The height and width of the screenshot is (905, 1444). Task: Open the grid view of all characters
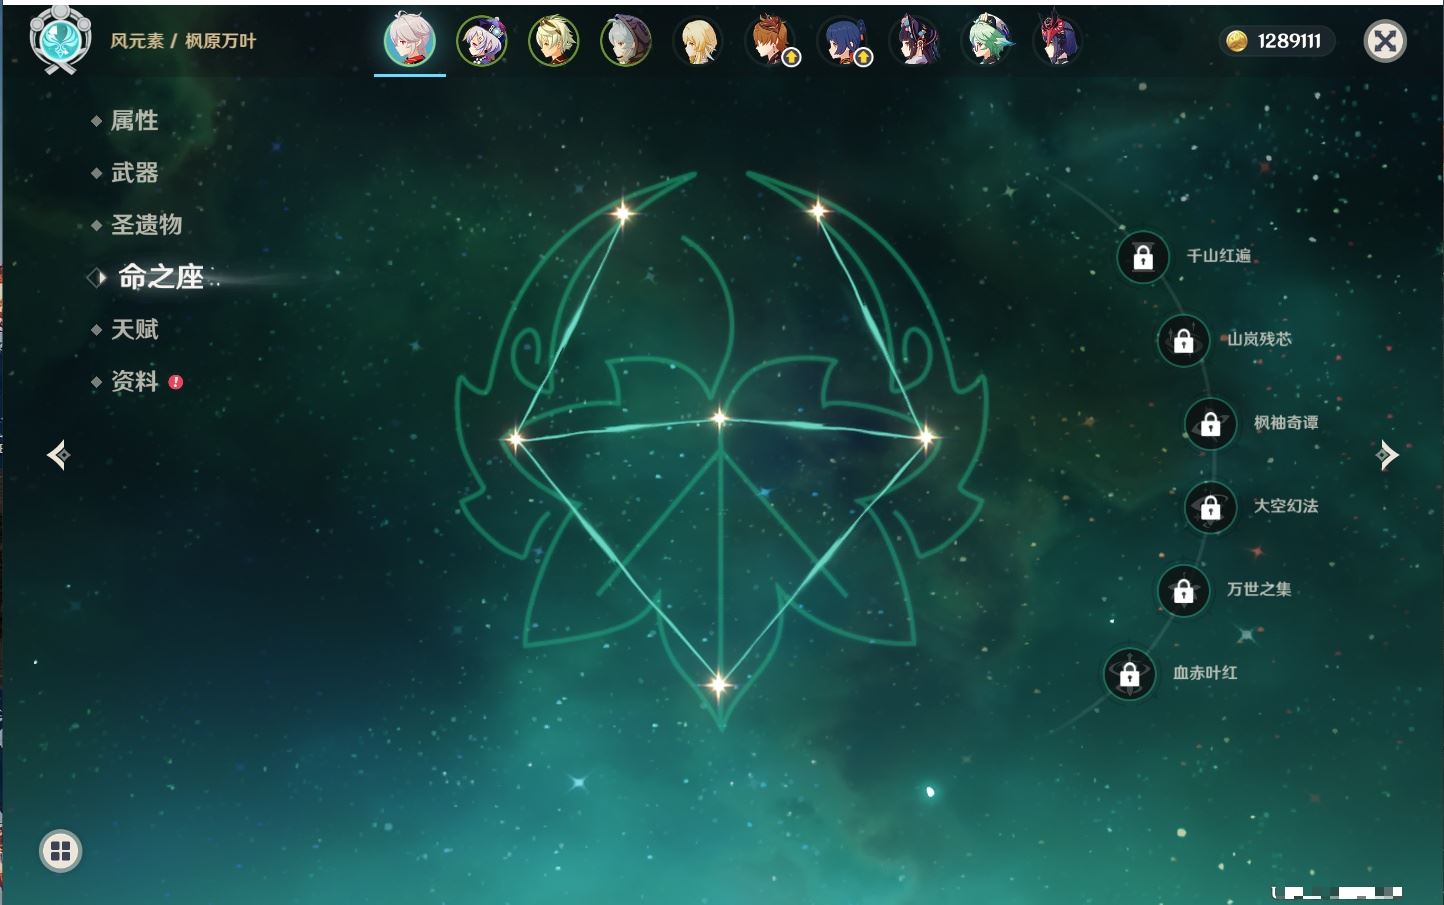coord(60,851)
